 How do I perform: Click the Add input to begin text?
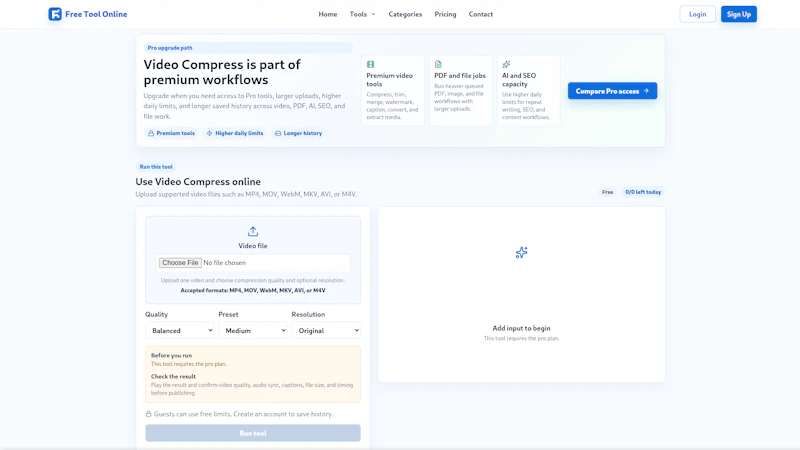pos(521,328)
